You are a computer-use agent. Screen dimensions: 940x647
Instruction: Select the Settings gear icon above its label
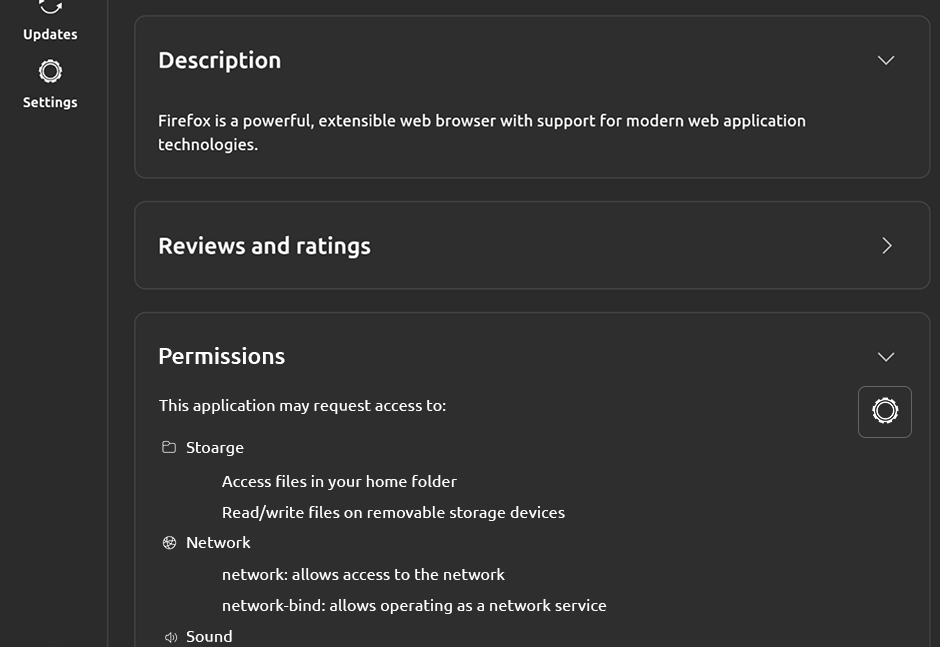click(50, 71)
